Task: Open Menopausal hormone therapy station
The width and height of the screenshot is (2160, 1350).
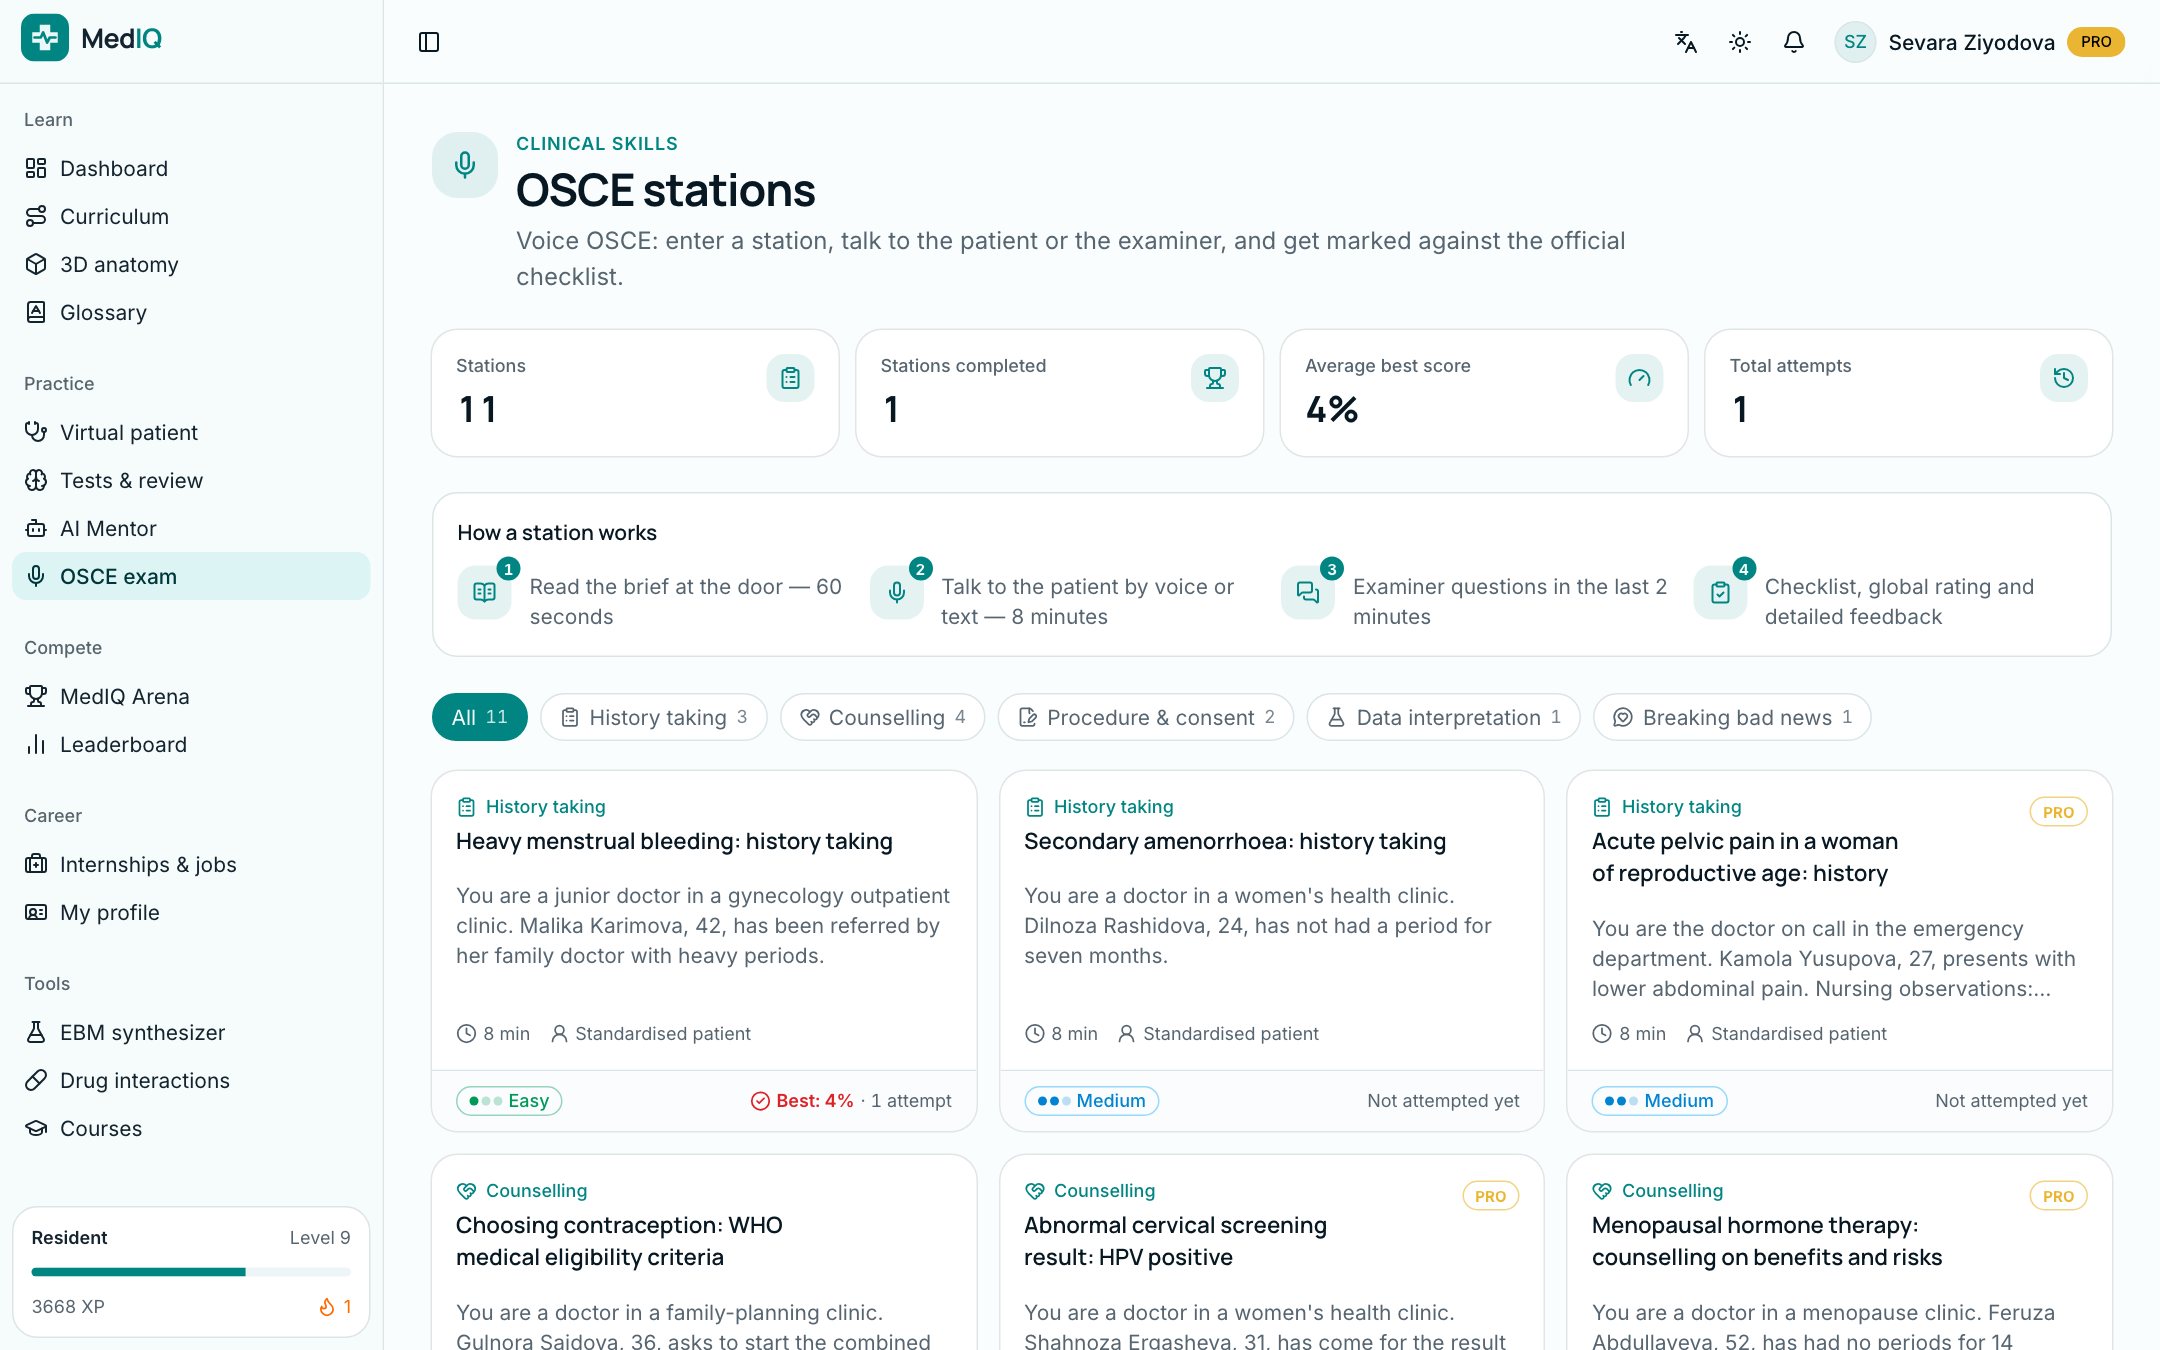Action: pyautogui.click(x=1840, y=1253)
